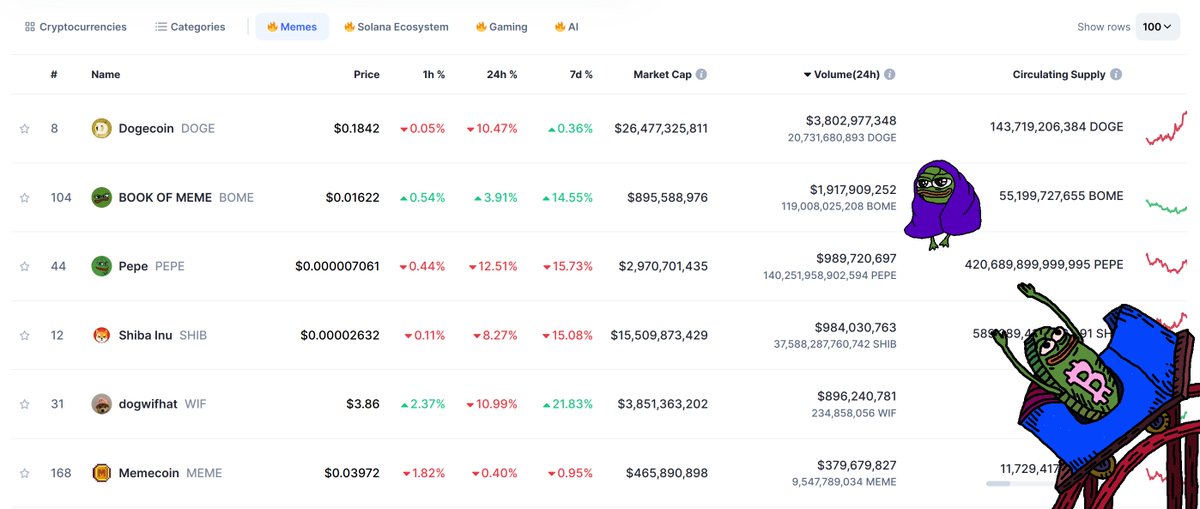Open Volume(24h) info tooltip icon
Screen dimensions: 1200x509
click(x=890, y=75)
